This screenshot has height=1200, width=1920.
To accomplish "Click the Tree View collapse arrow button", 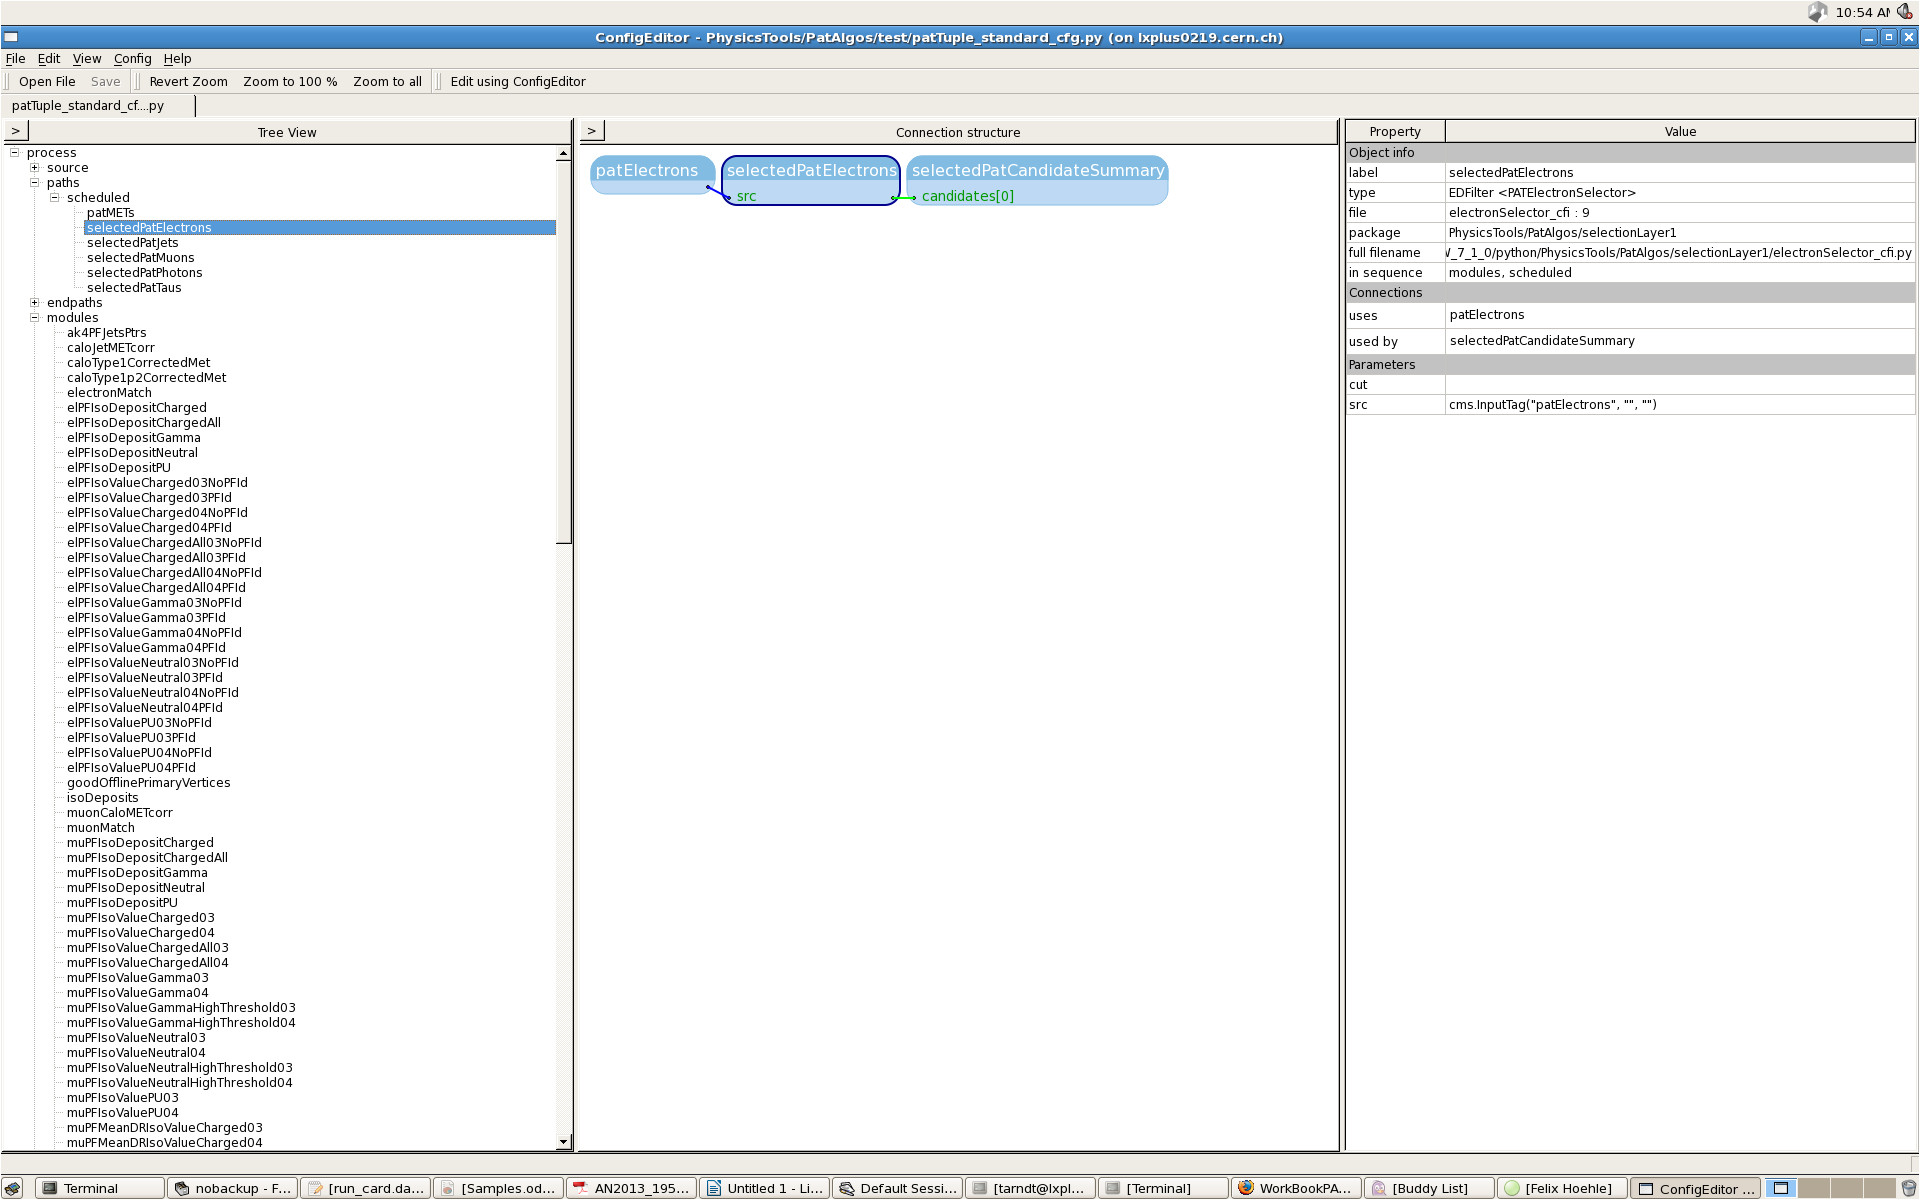I will [x=16, y=131].
